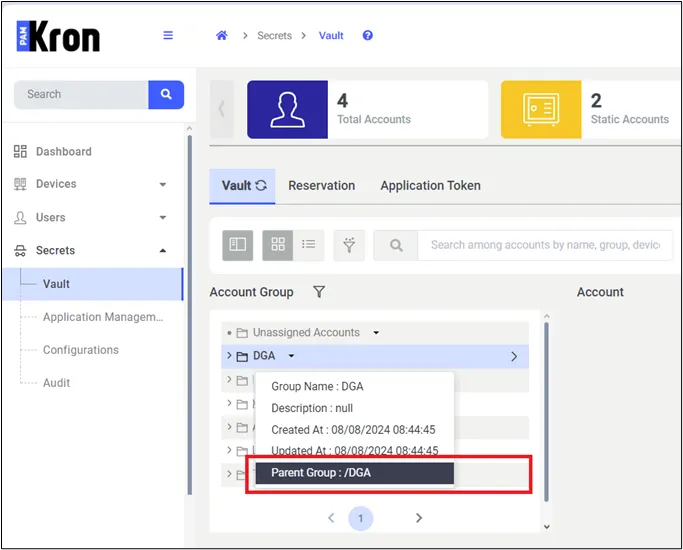Switch to list view icon

308,245
